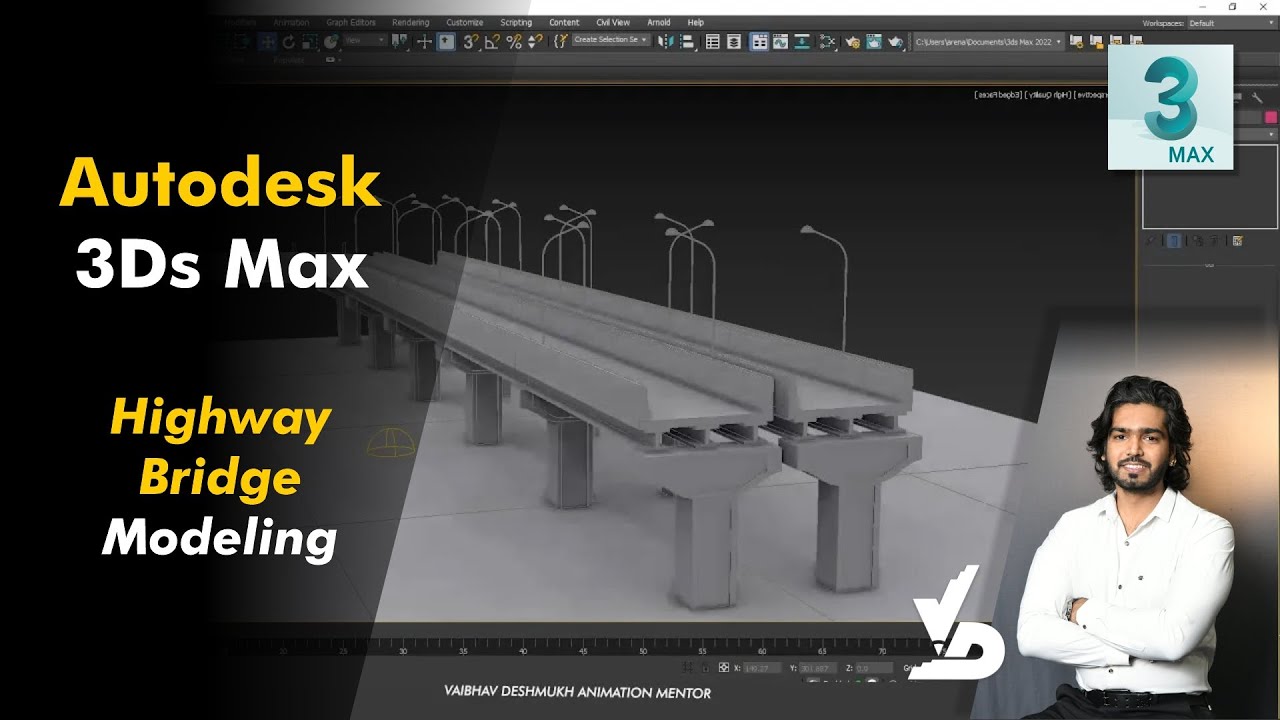Choose the Select and Place tool
The height and width of the screenshot is (720, 1280).
point(331,42)
